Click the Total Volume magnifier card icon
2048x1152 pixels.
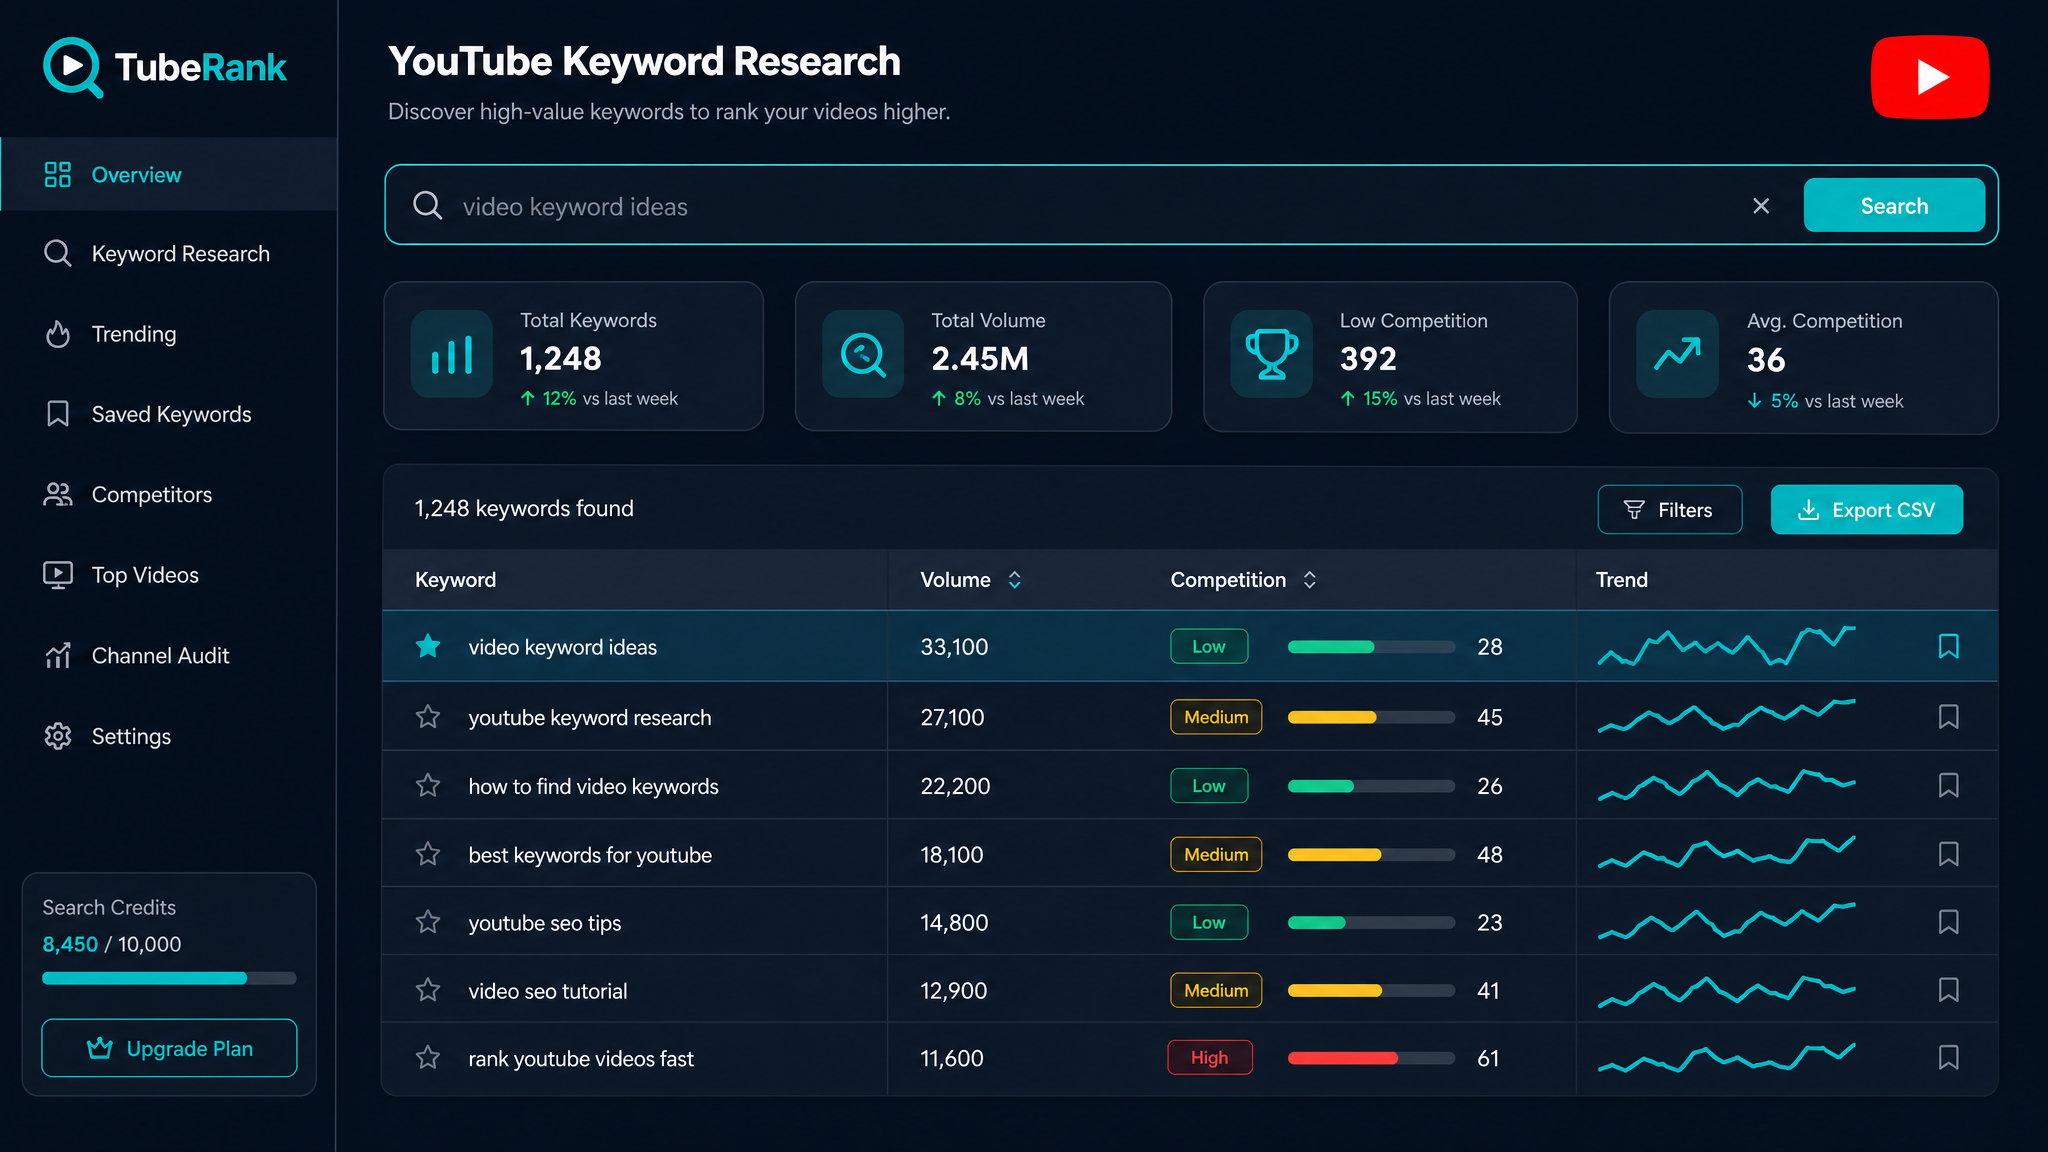863,355
